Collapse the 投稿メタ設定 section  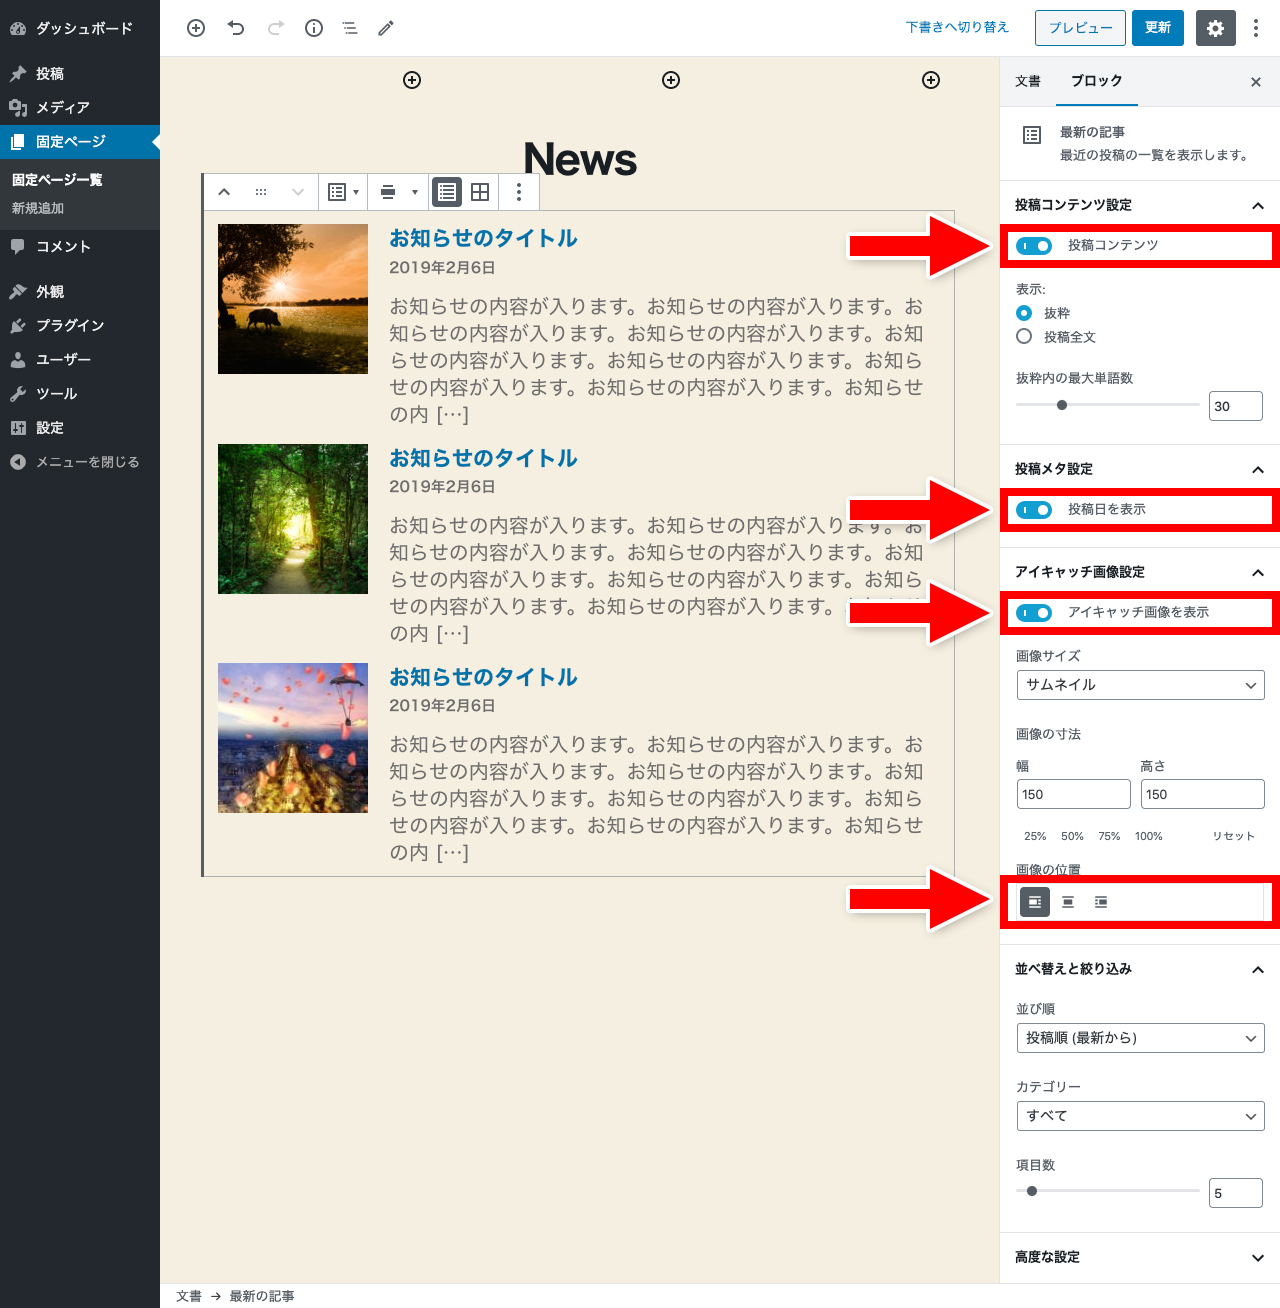click(1258, 468)
